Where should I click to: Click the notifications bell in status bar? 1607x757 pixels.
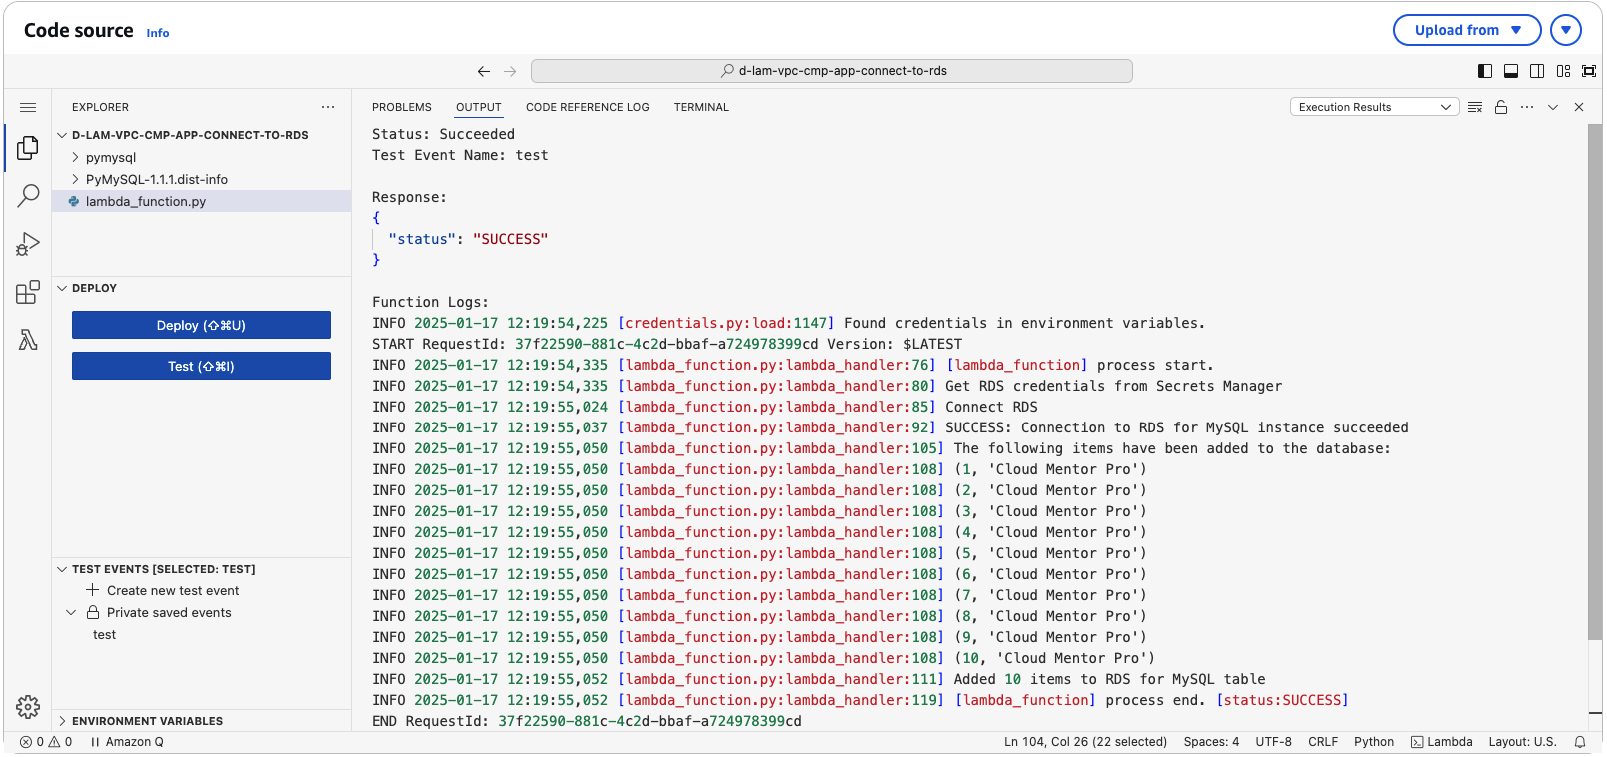[1580, 742]
